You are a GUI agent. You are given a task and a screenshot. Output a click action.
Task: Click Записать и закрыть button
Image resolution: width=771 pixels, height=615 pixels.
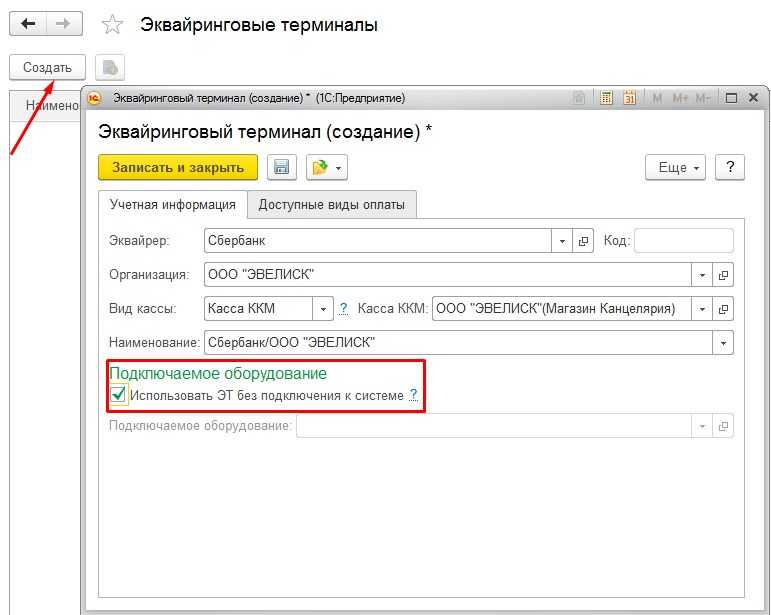pyautogui.click(x=178, y=168)
